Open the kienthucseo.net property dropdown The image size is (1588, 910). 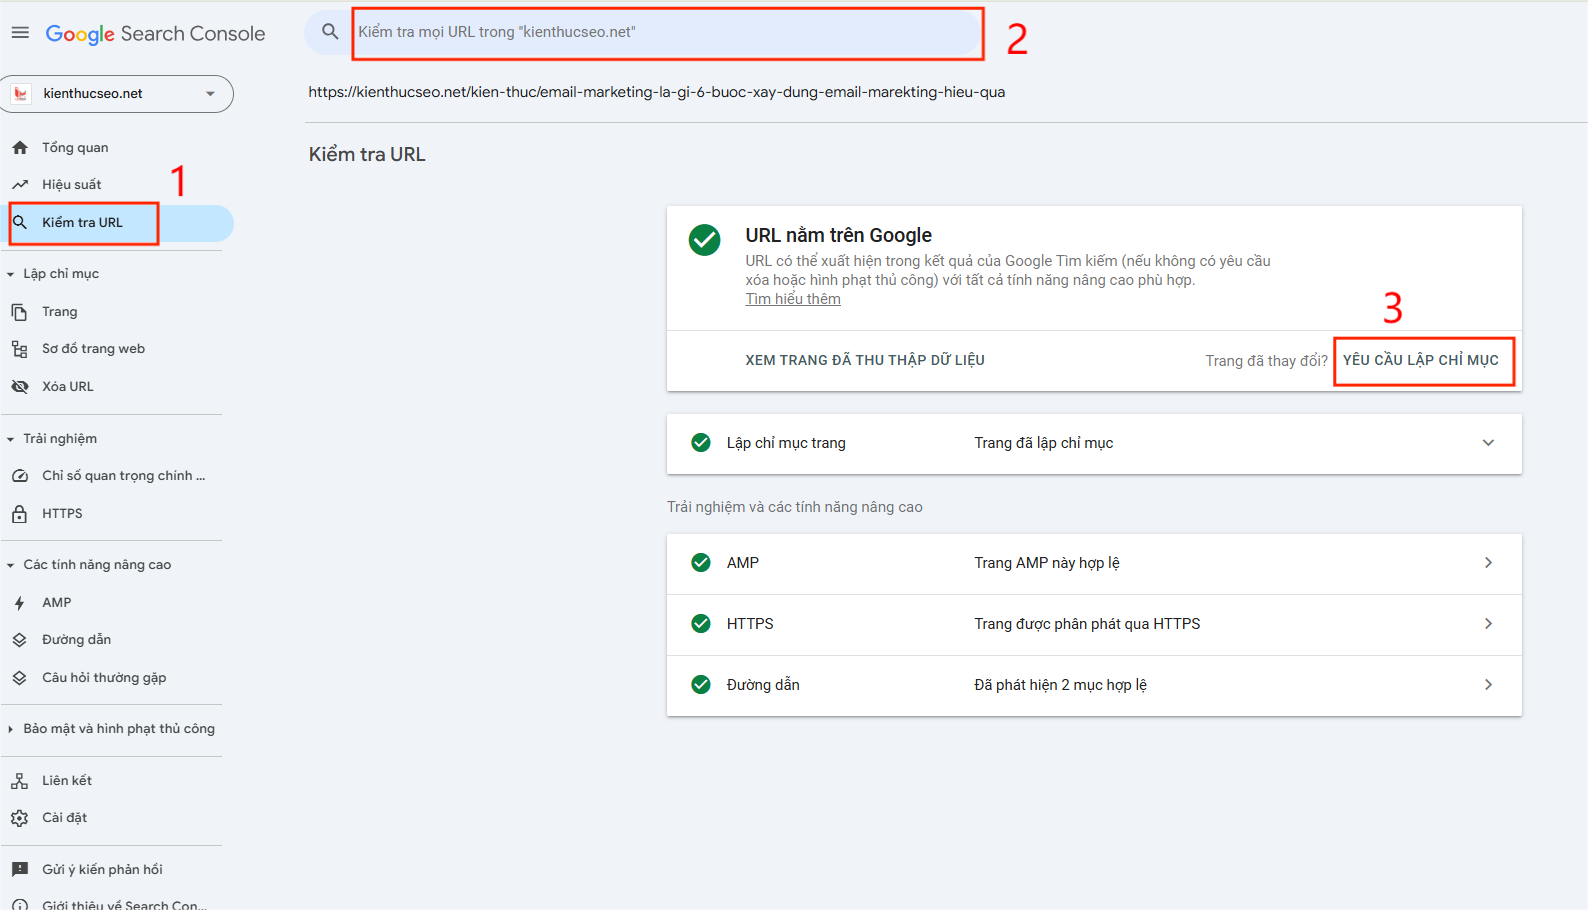click(x=118, y=94)
